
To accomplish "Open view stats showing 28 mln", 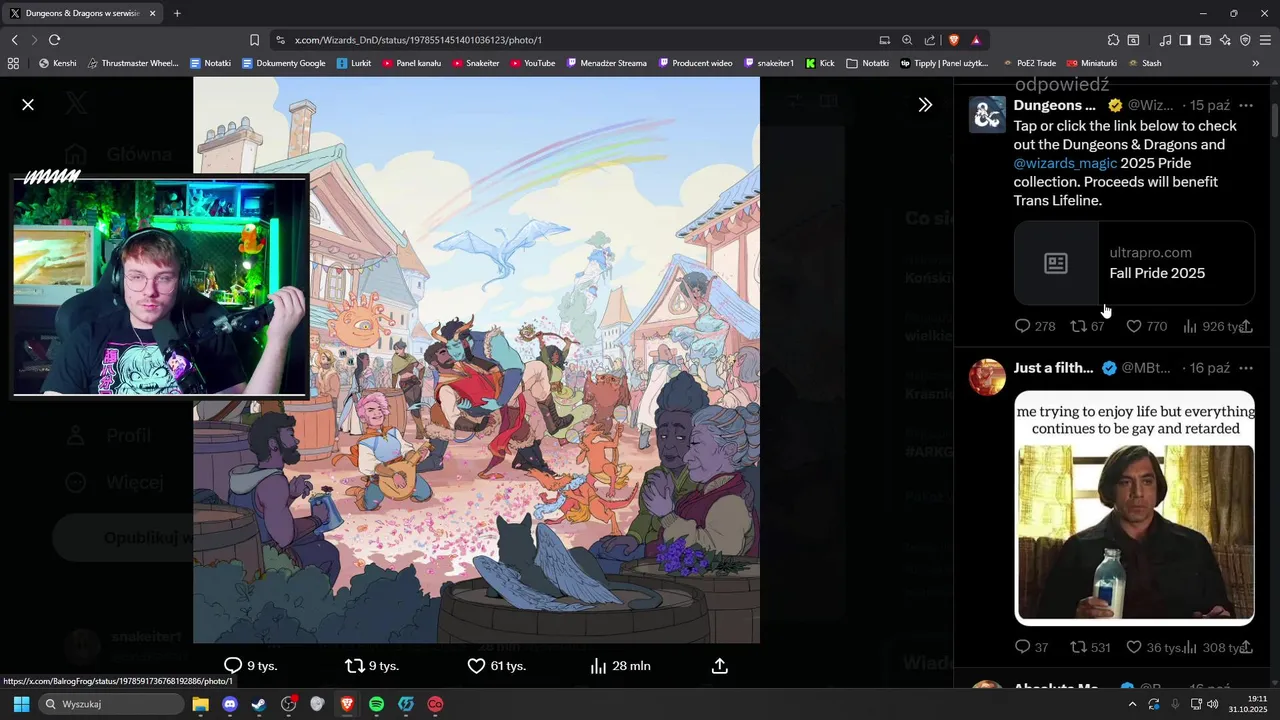I will (x=621, y=666).
